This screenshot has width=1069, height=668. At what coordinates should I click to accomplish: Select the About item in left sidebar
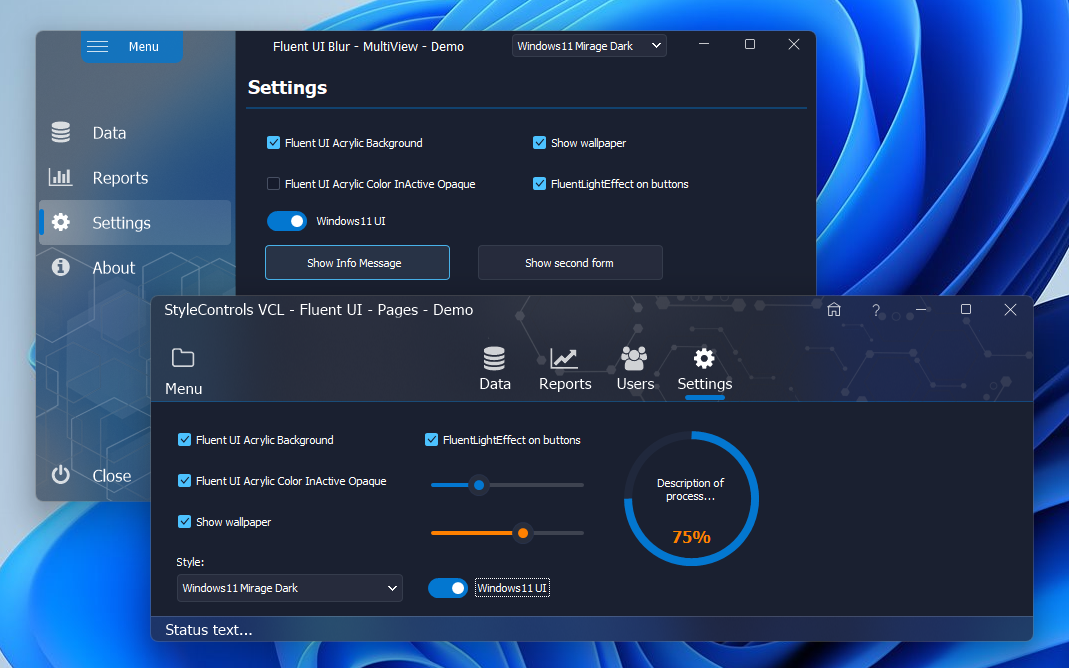[135, 267]
